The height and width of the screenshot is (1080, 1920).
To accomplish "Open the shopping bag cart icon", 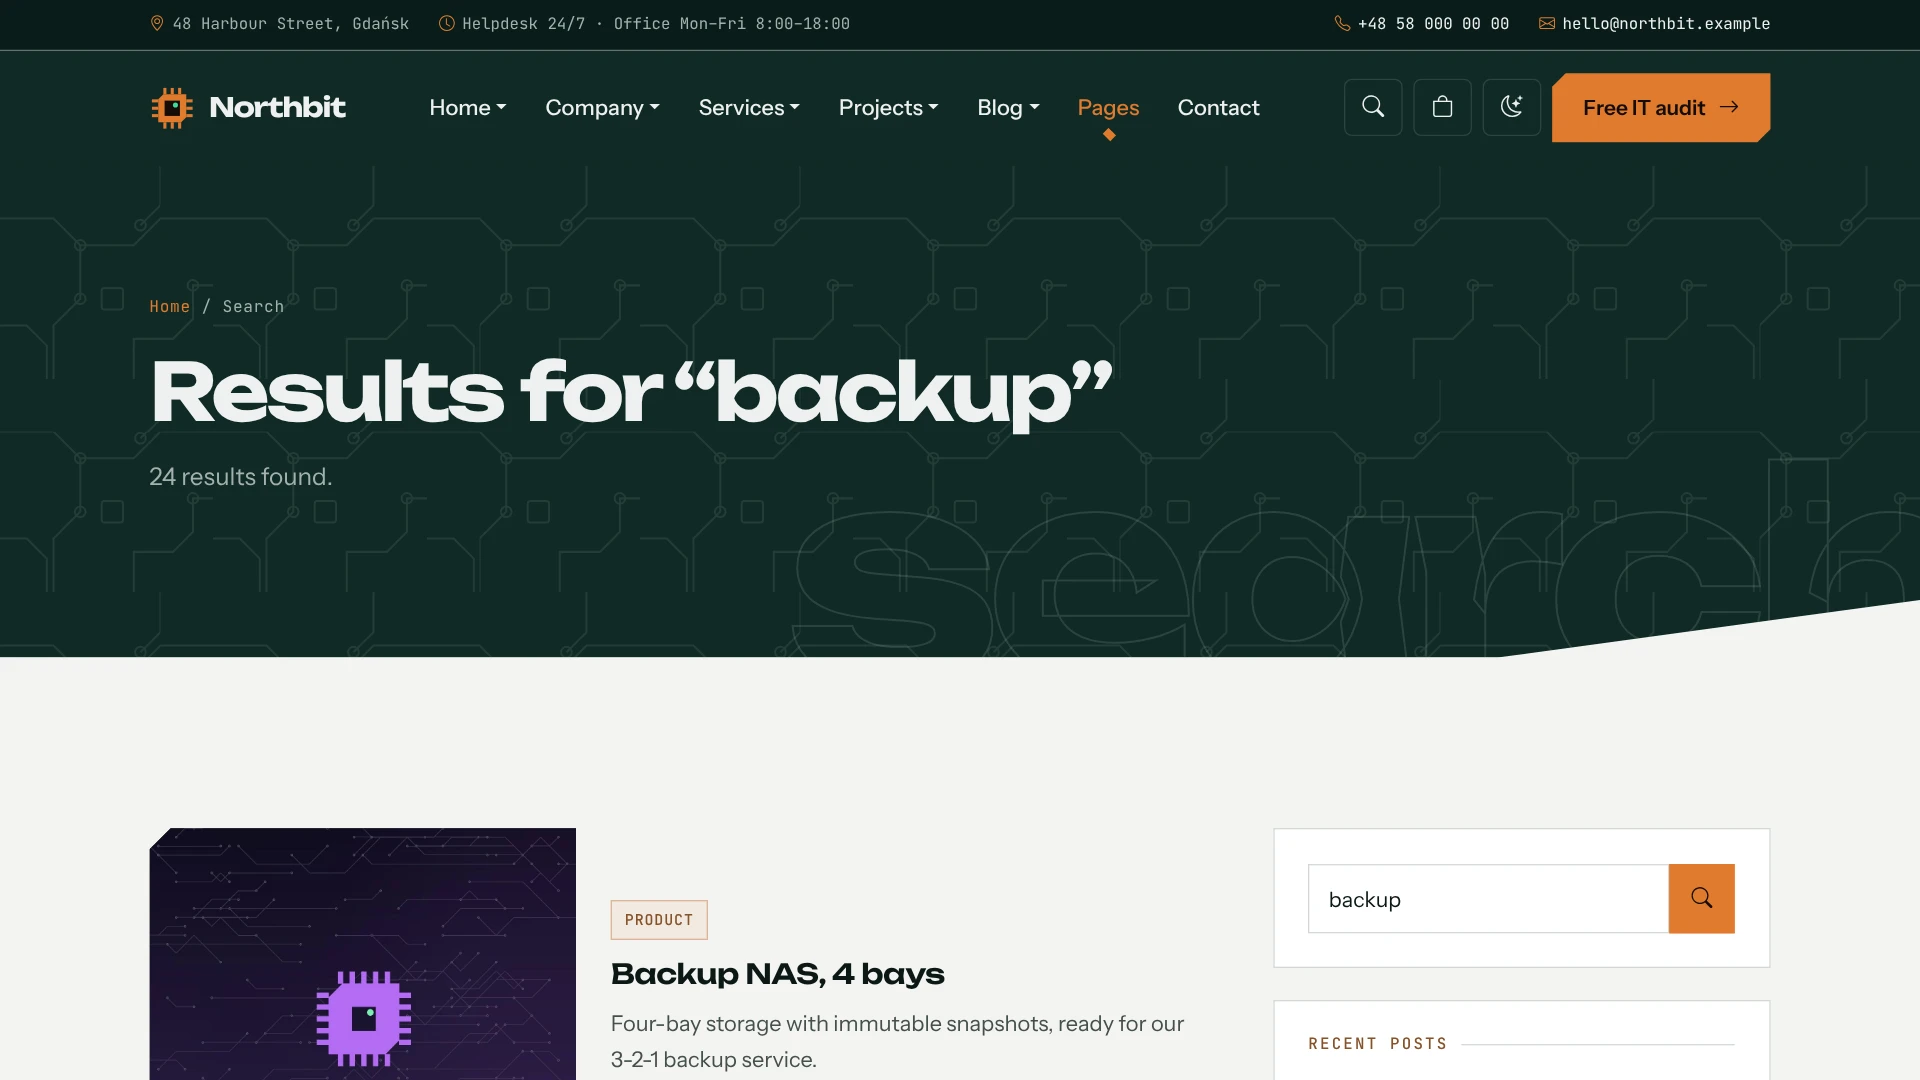I will pyautogui.click(x=1442, y=107).
